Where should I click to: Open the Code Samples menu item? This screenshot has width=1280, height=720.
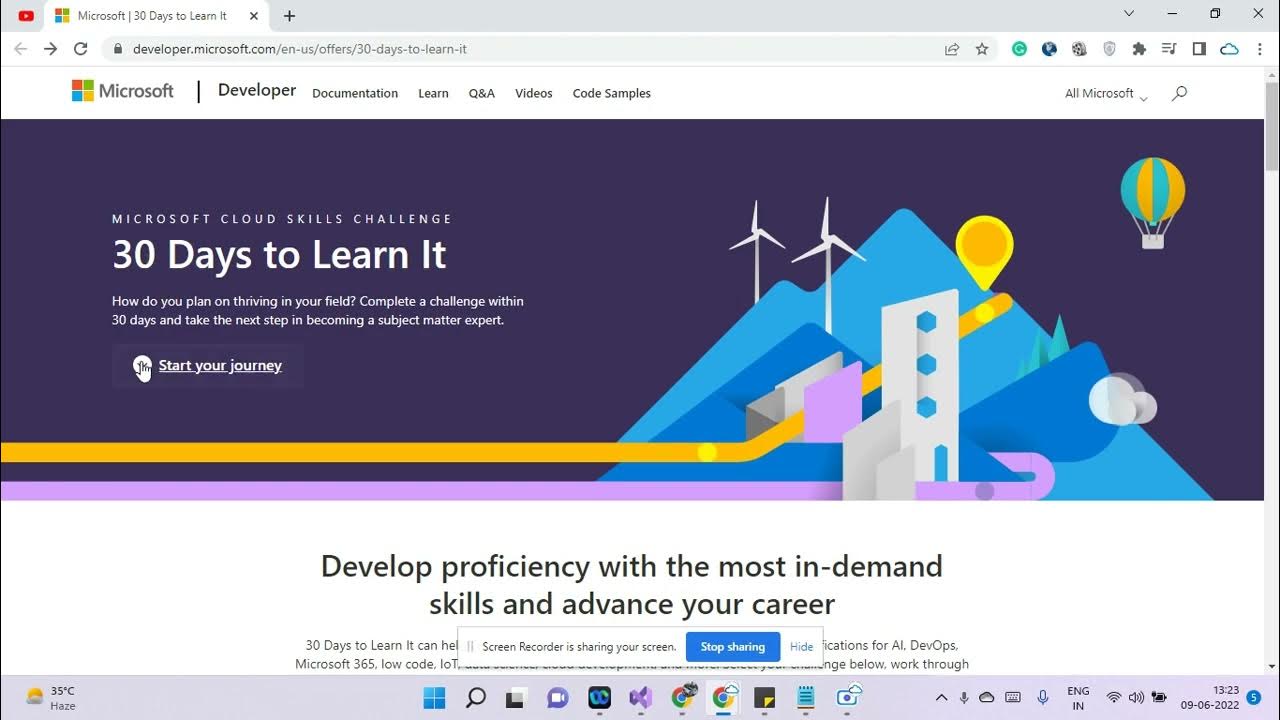(612, 93)
